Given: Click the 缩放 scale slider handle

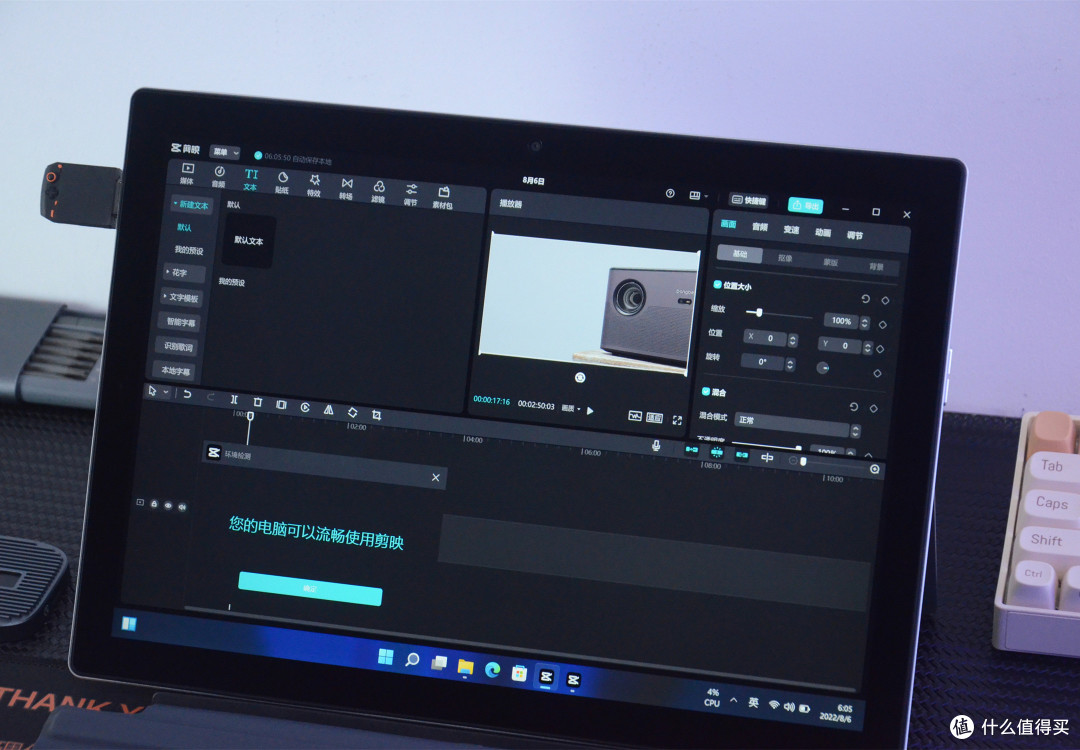Looking at the screenshot, I should point(759,313).
